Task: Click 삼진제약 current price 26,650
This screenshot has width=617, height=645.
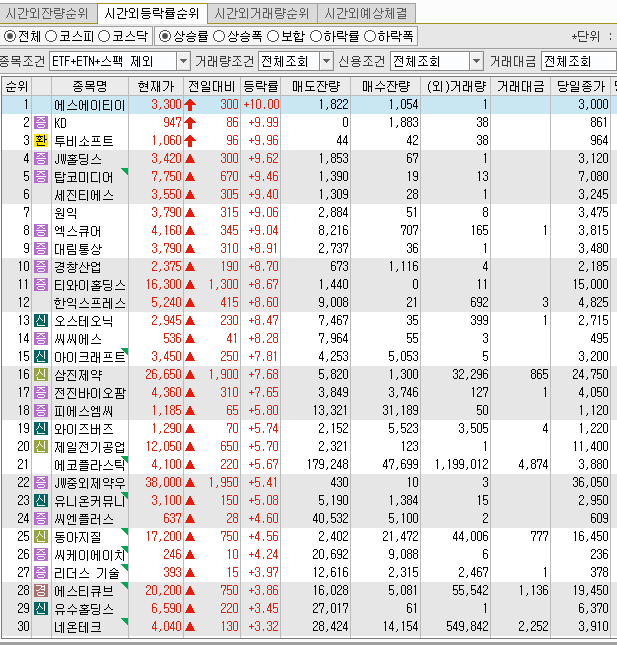Action: coord(163,374)
